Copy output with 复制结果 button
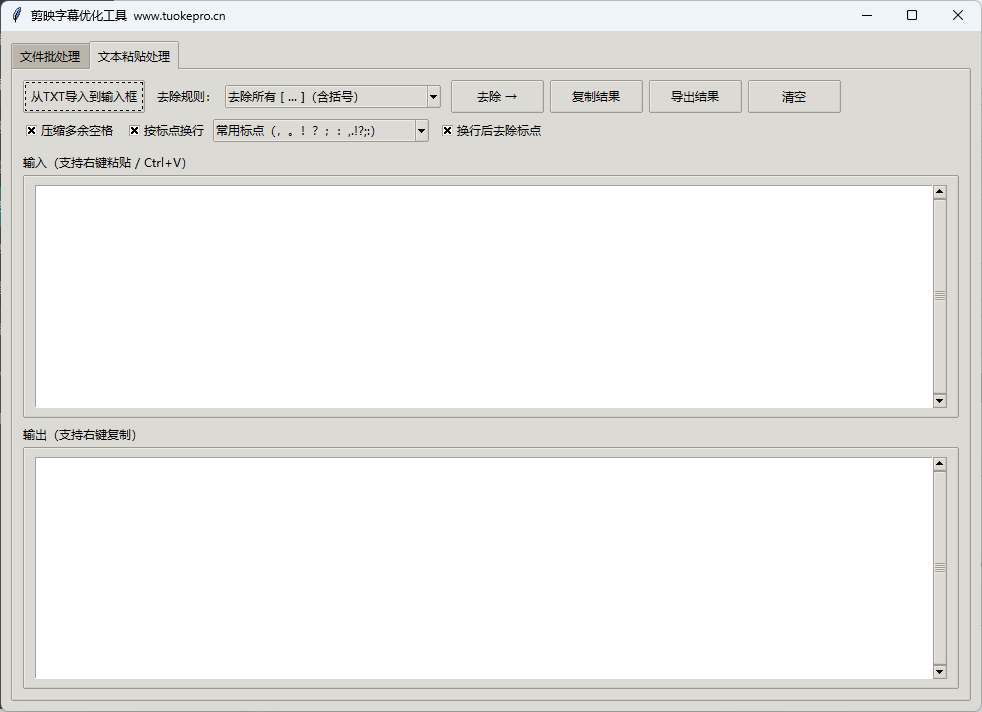This screenshot has width=982, height=712. pos(596,97)
